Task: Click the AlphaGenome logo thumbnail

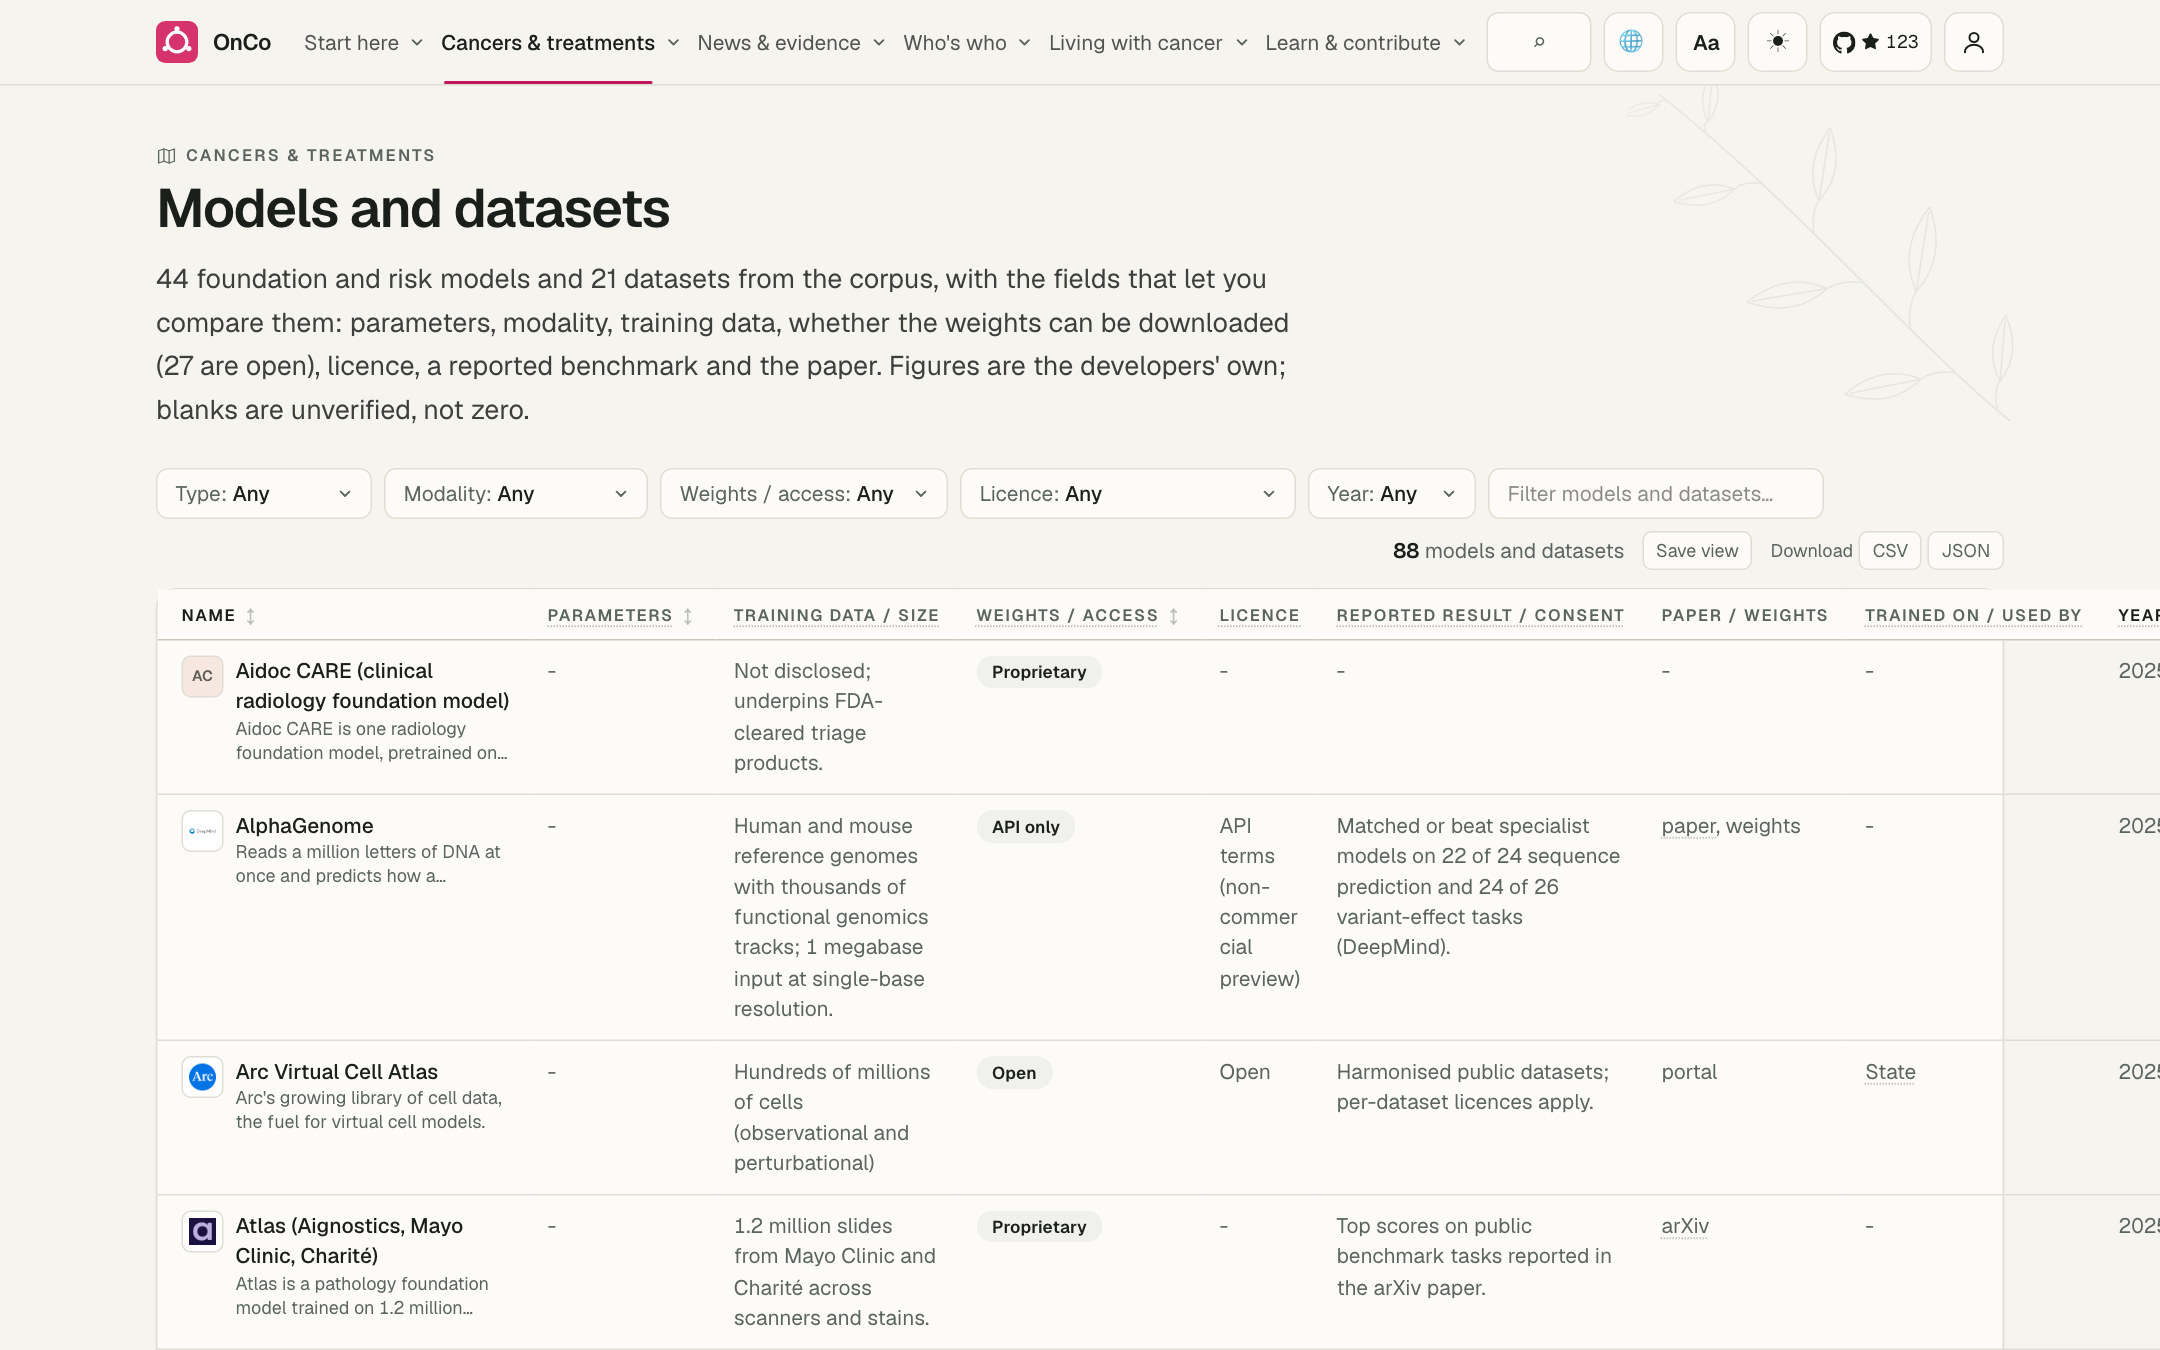Action: (202, 831)
